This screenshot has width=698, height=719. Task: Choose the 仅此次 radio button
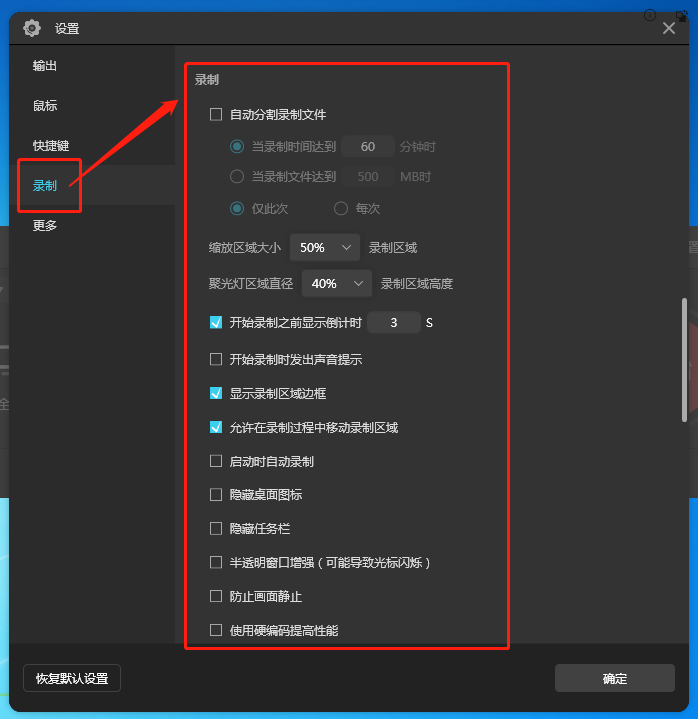tap(237, 209)
